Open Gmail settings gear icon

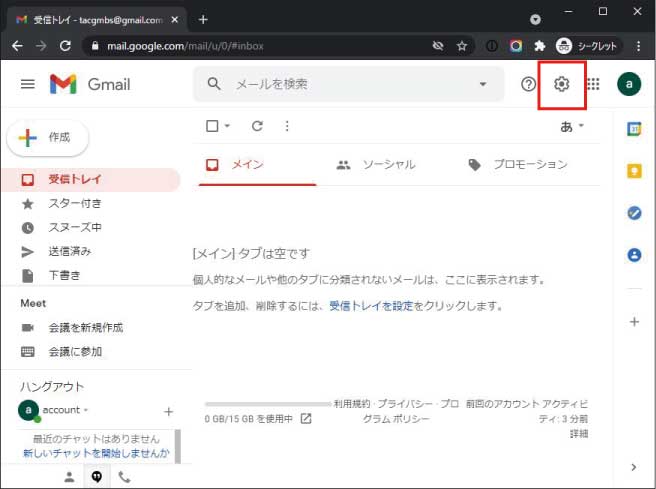(561, 84)
